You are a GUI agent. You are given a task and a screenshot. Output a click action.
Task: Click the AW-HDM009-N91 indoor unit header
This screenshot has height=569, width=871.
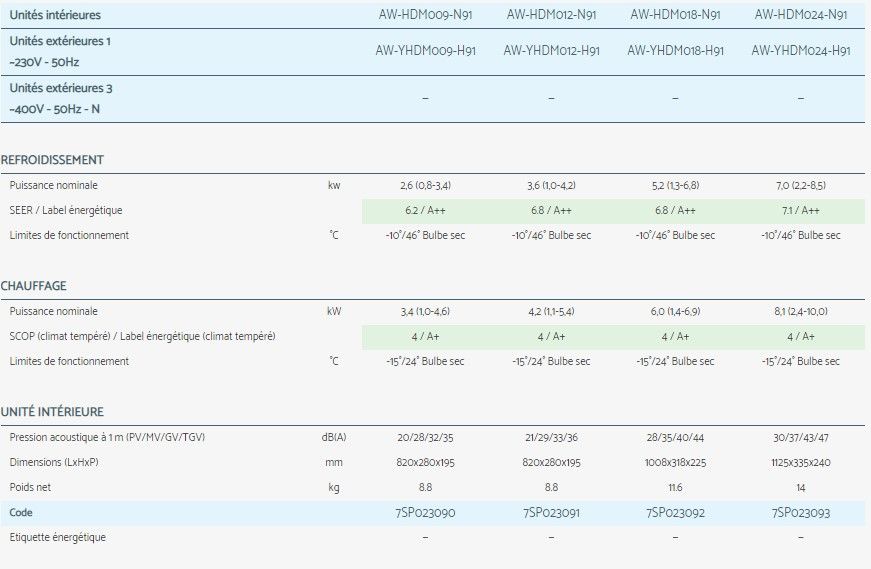tap(425, 15)
